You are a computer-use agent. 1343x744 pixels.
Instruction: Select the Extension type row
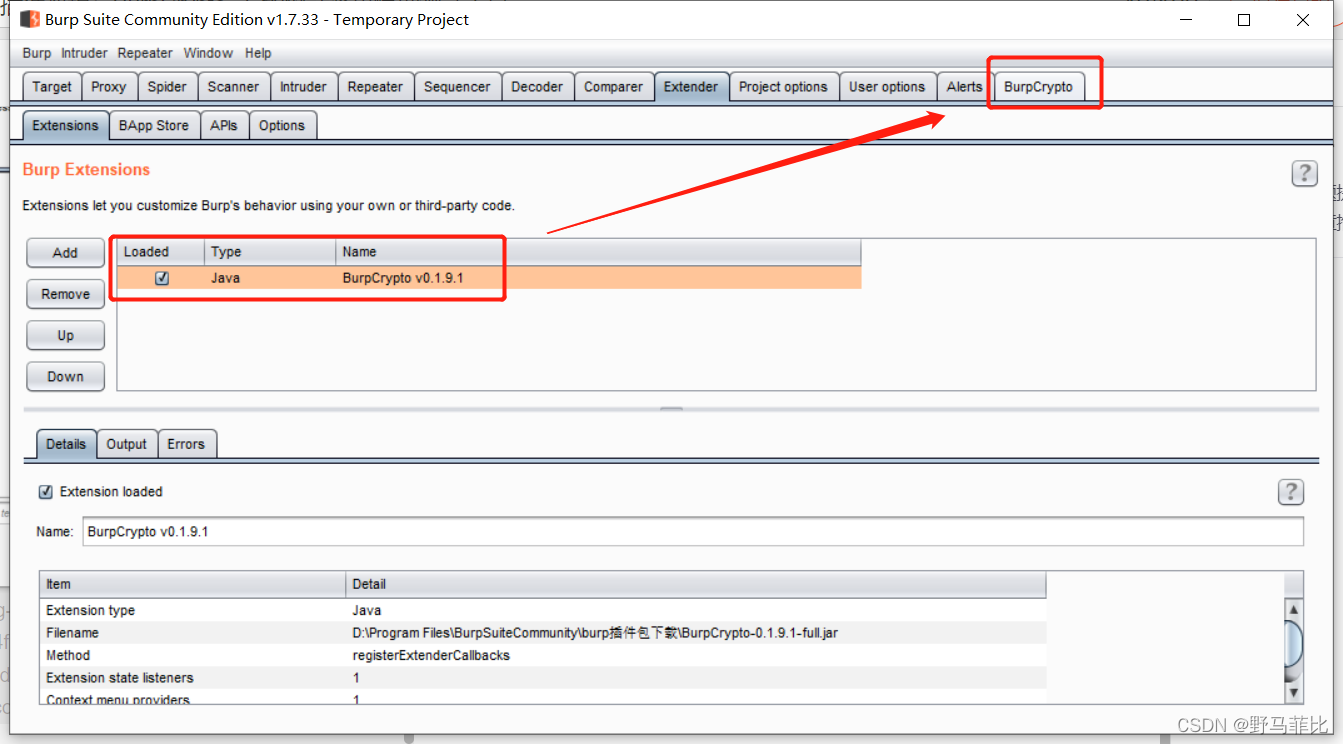543,610
